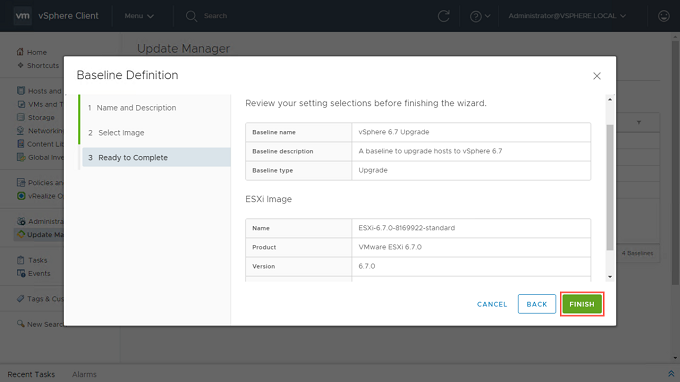Select the Hosts and Clusters sidebar icon
This screenshot has height=382, width=680.
(x=21, y=91)
